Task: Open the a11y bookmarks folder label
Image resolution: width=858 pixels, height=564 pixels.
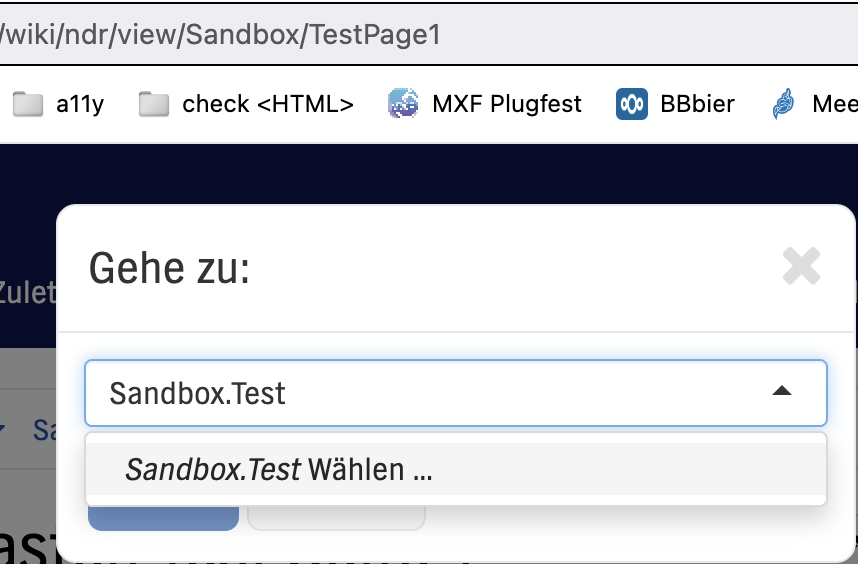Action: (80, 104)
